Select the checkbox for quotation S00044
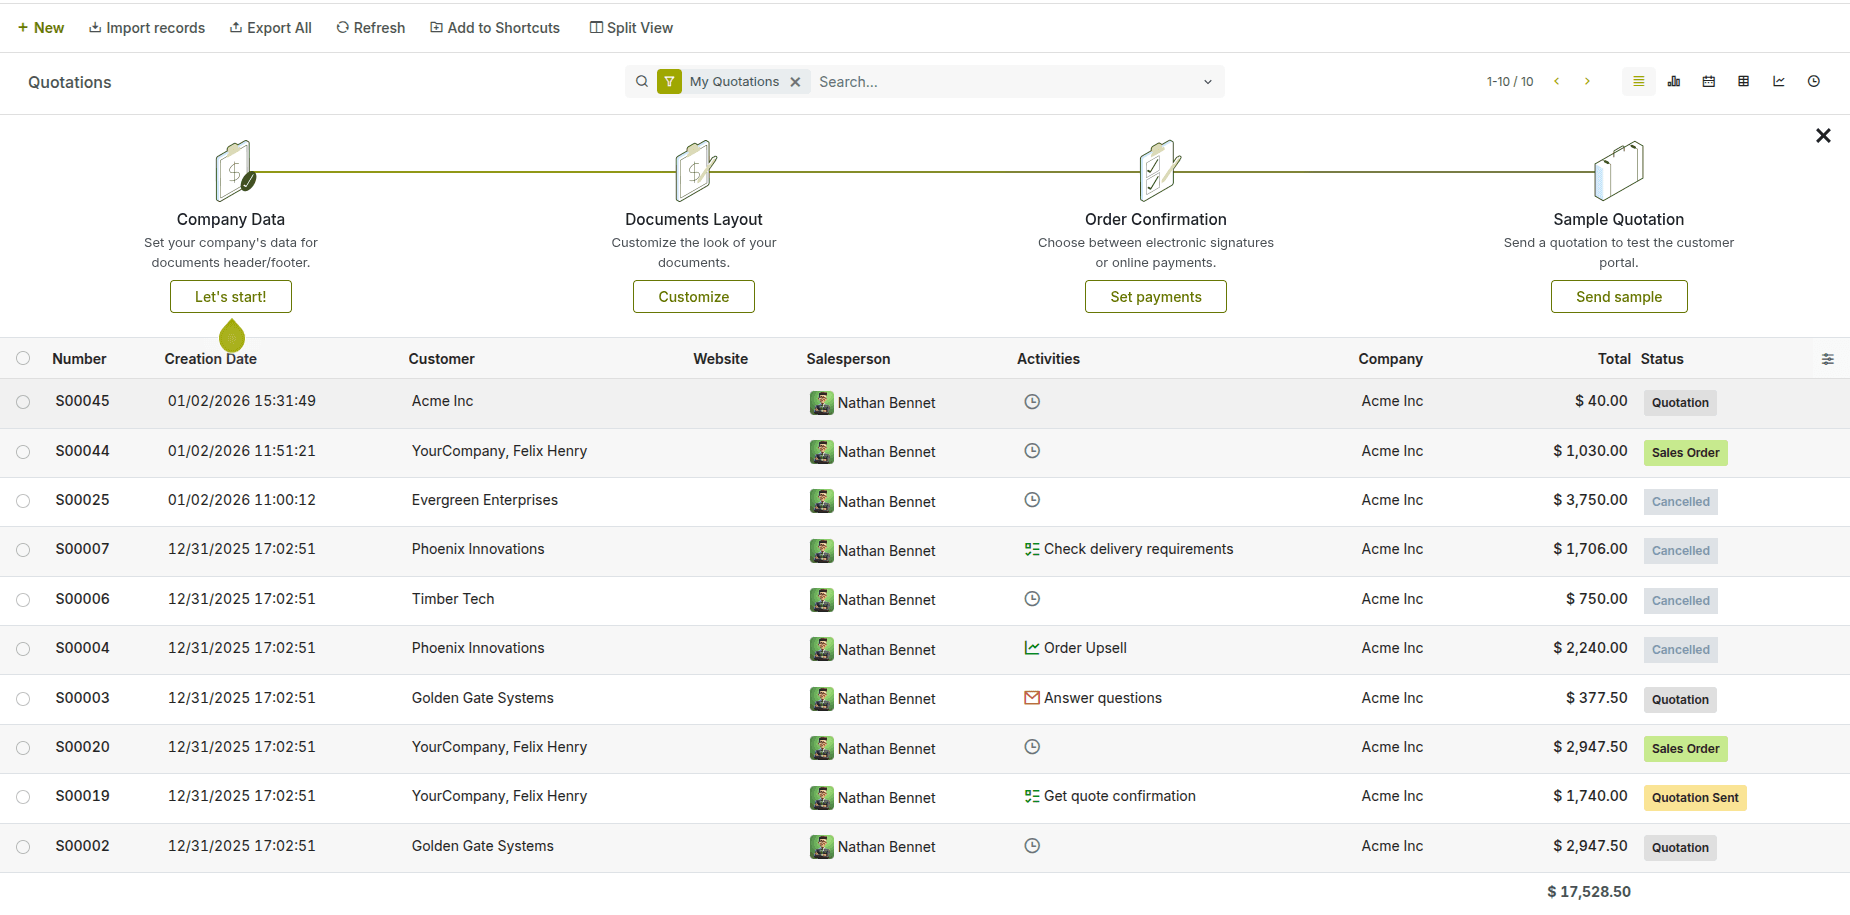1850x915 pixels. [x=23, y=452]
